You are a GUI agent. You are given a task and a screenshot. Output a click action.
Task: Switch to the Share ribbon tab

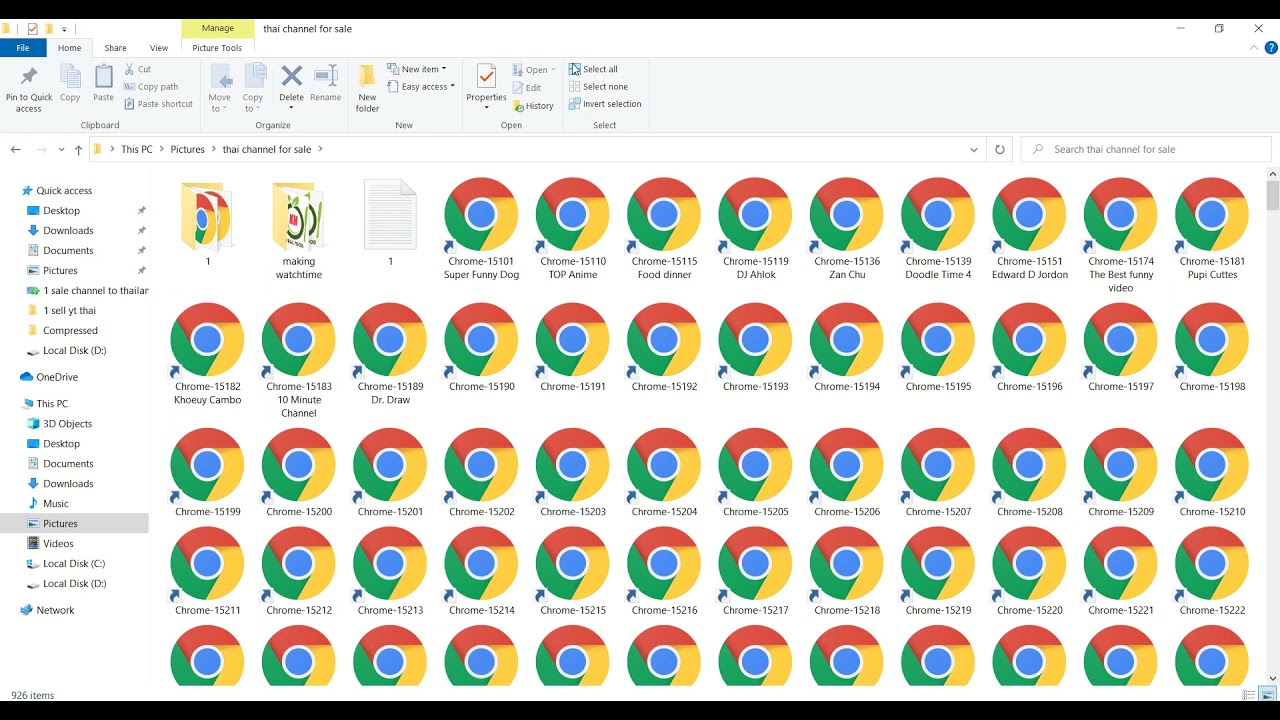pyautogui.click(x=116, y=48)
